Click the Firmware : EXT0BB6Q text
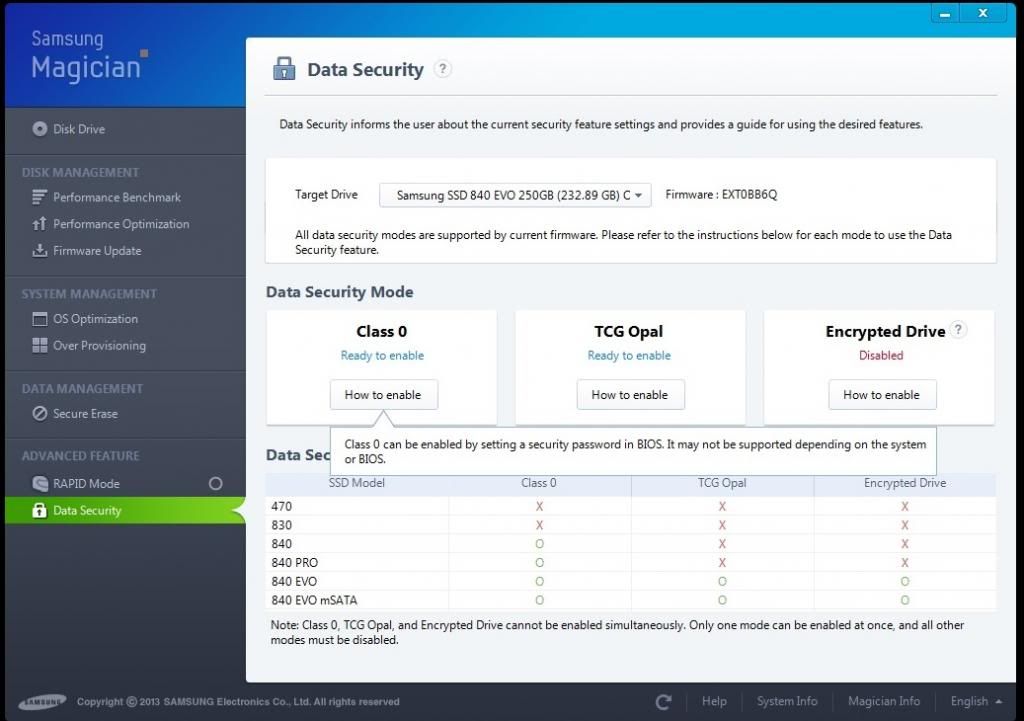 [x=721, y=195]
